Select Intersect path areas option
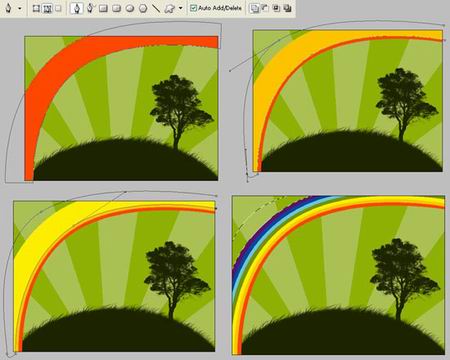The width and height of the screenshot is (450, 360). point(276,8)
